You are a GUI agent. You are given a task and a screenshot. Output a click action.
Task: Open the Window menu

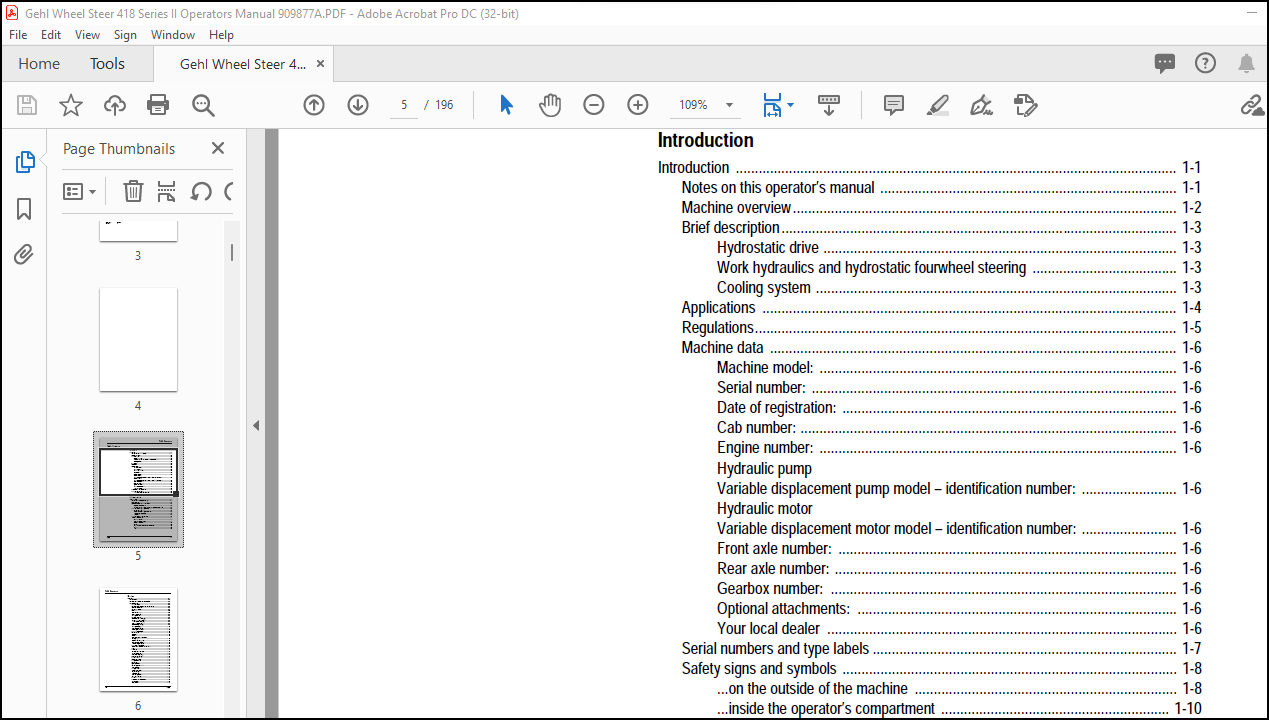[x=173, y=34]
